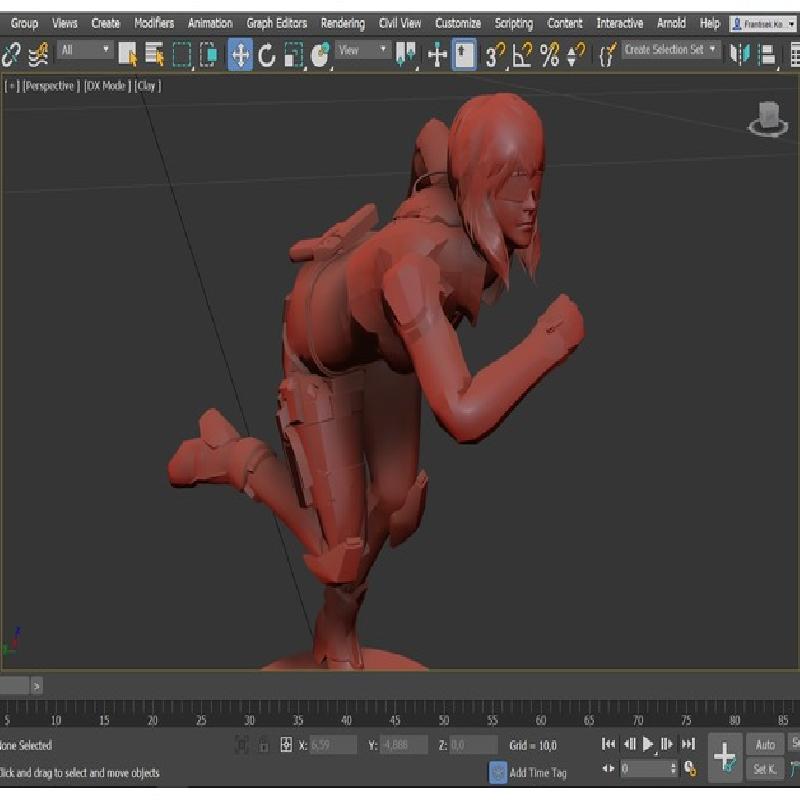Open the All selection filter dropdown
The width and height of the screenshot is (800, 800).
(85, 50)
